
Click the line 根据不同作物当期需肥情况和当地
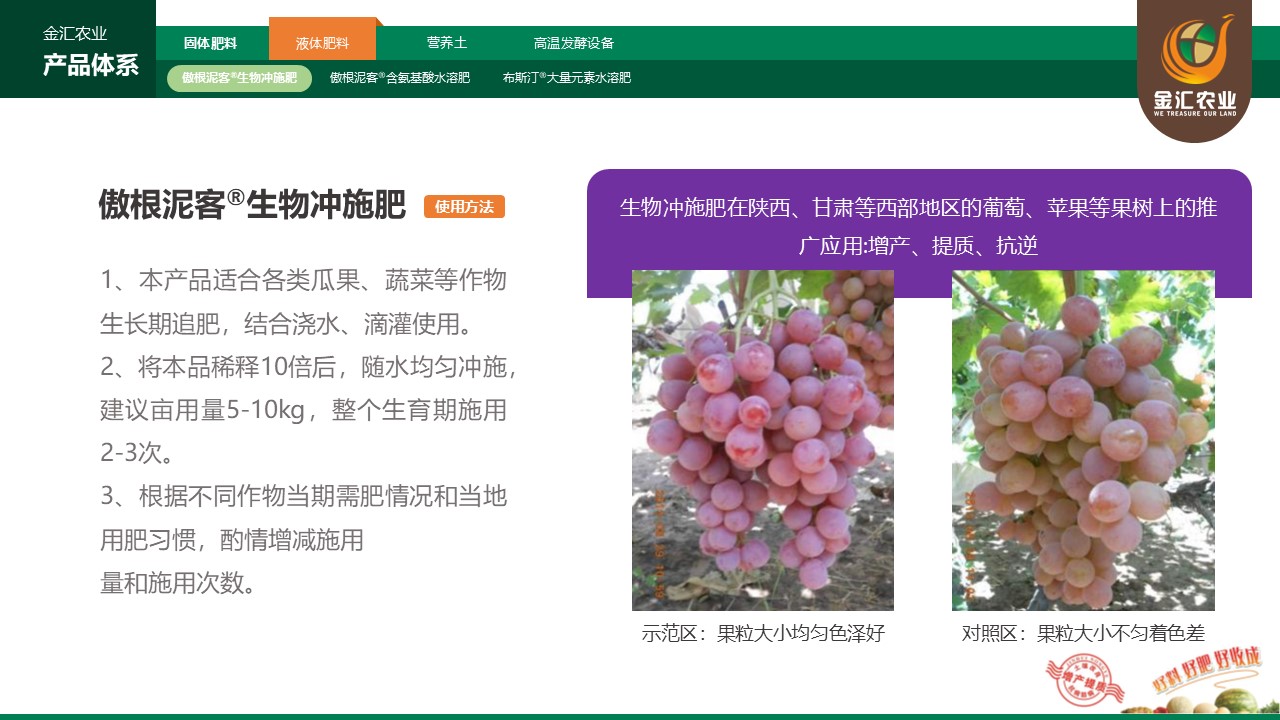[304, 496]
